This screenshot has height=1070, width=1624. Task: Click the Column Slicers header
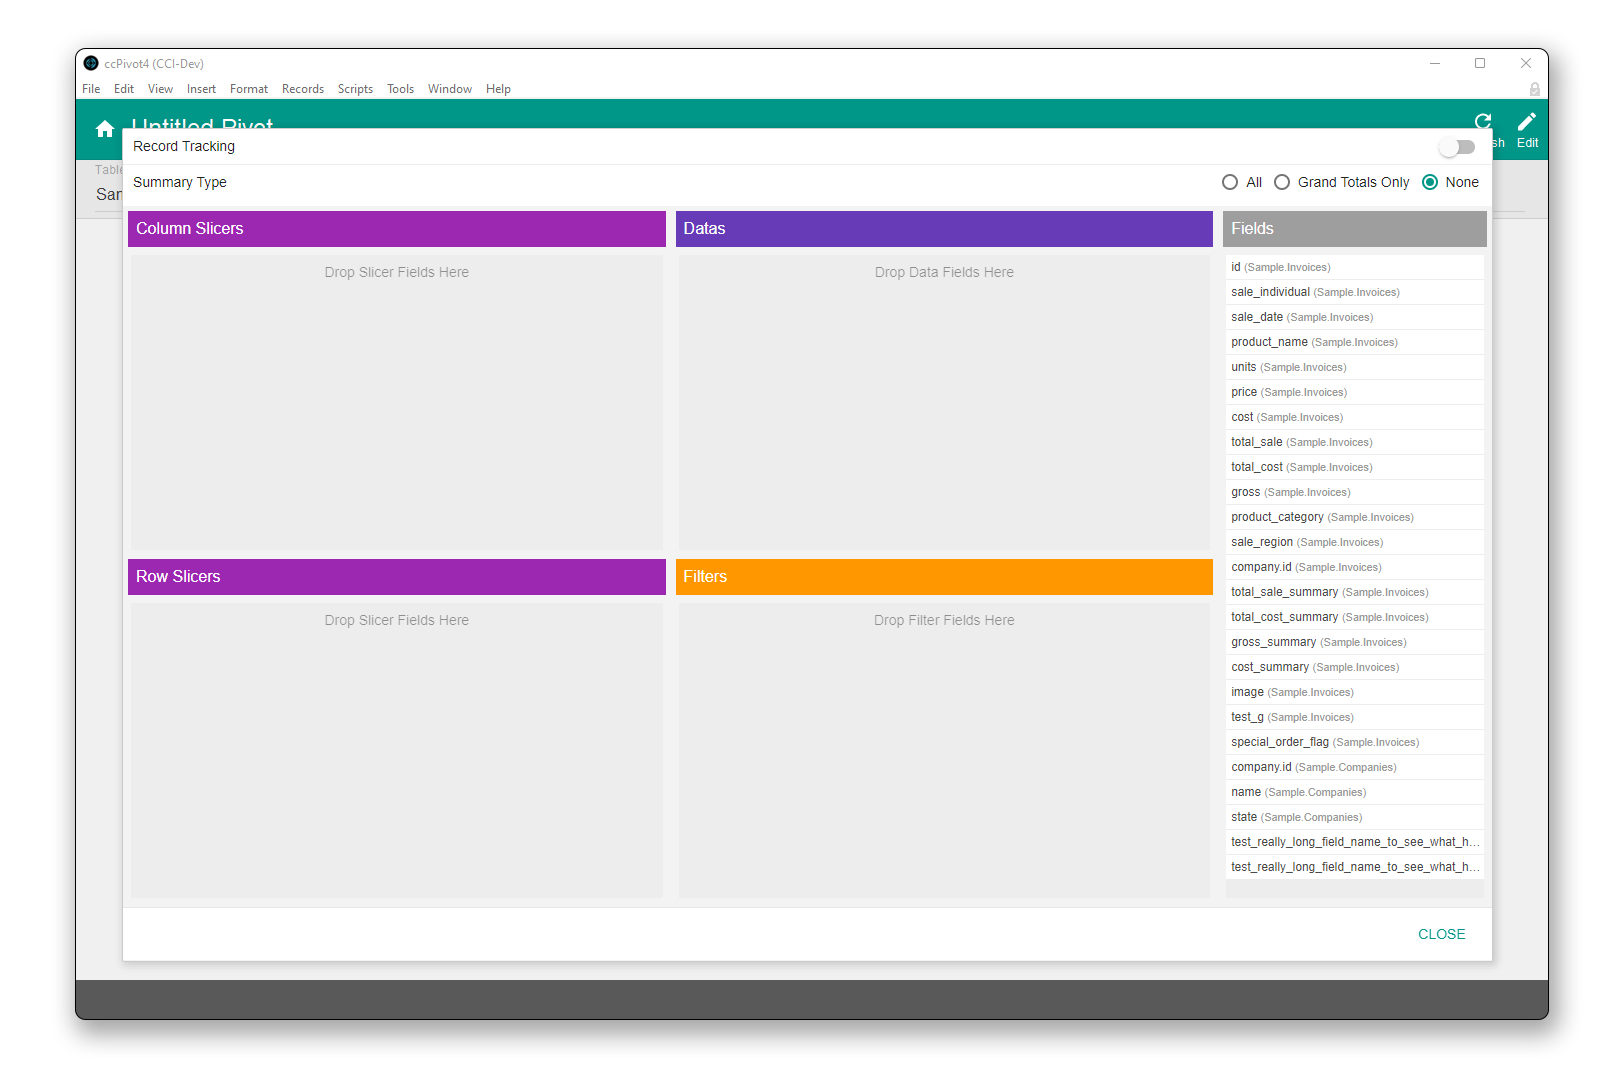[x=397, y=229]
